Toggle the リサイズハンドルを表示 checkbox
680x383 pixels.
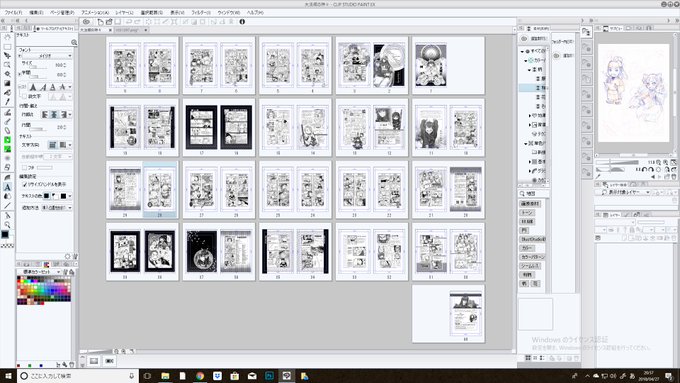[x=24, y=184]
